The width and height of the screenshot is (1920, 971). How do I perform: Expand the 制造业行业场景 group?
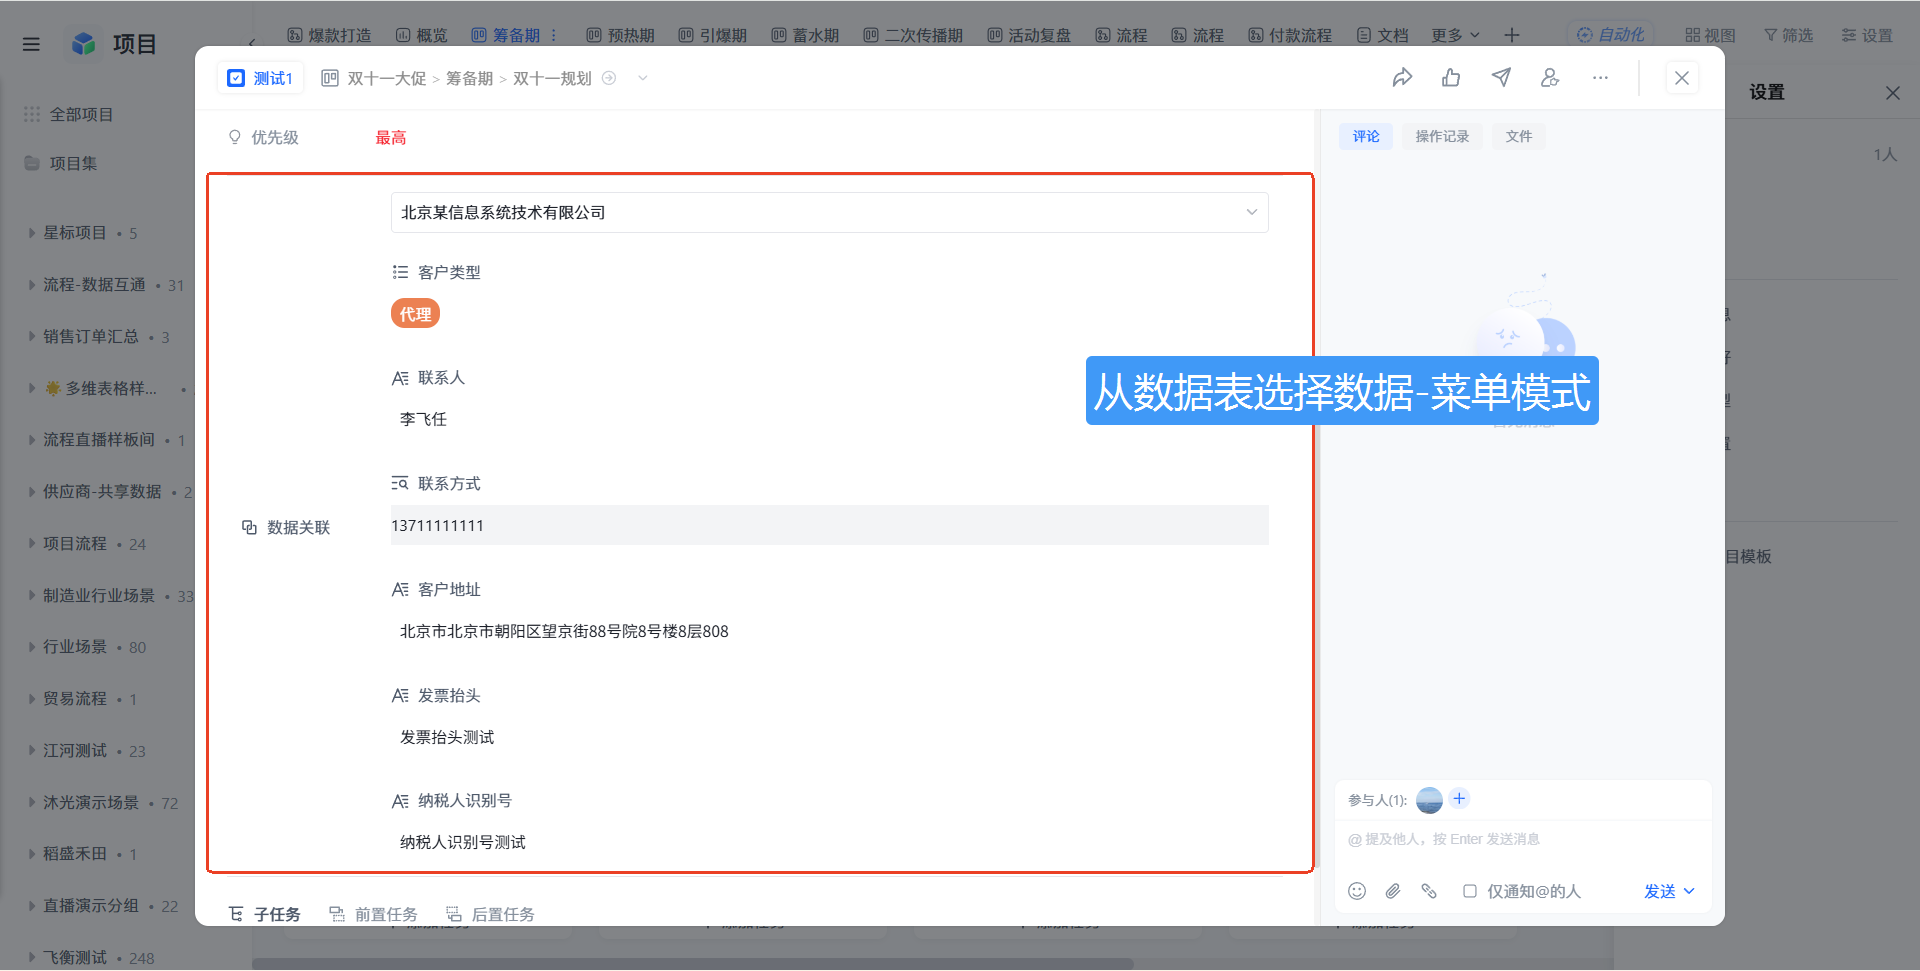(x=32, y=595)
